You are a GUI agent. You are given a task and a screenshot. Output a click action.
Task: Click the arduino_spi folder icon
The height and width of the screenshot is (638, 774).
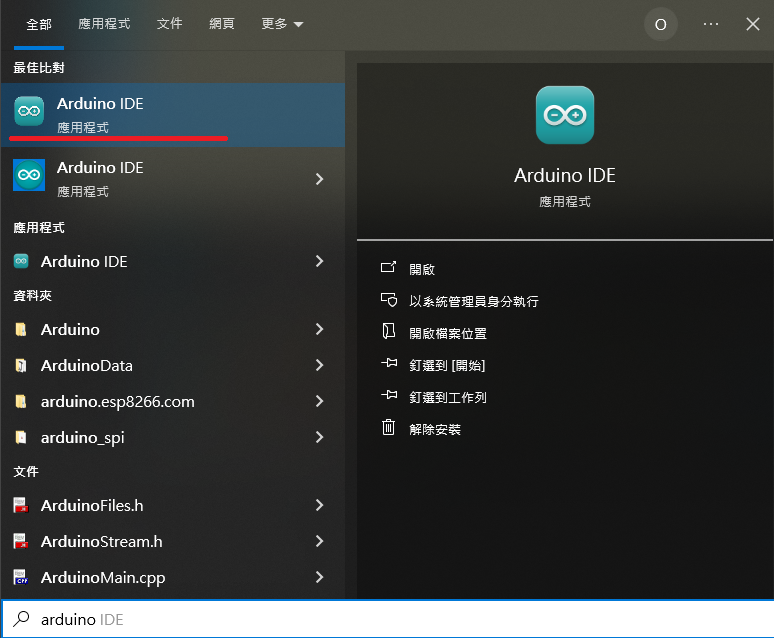coord(21,438)
